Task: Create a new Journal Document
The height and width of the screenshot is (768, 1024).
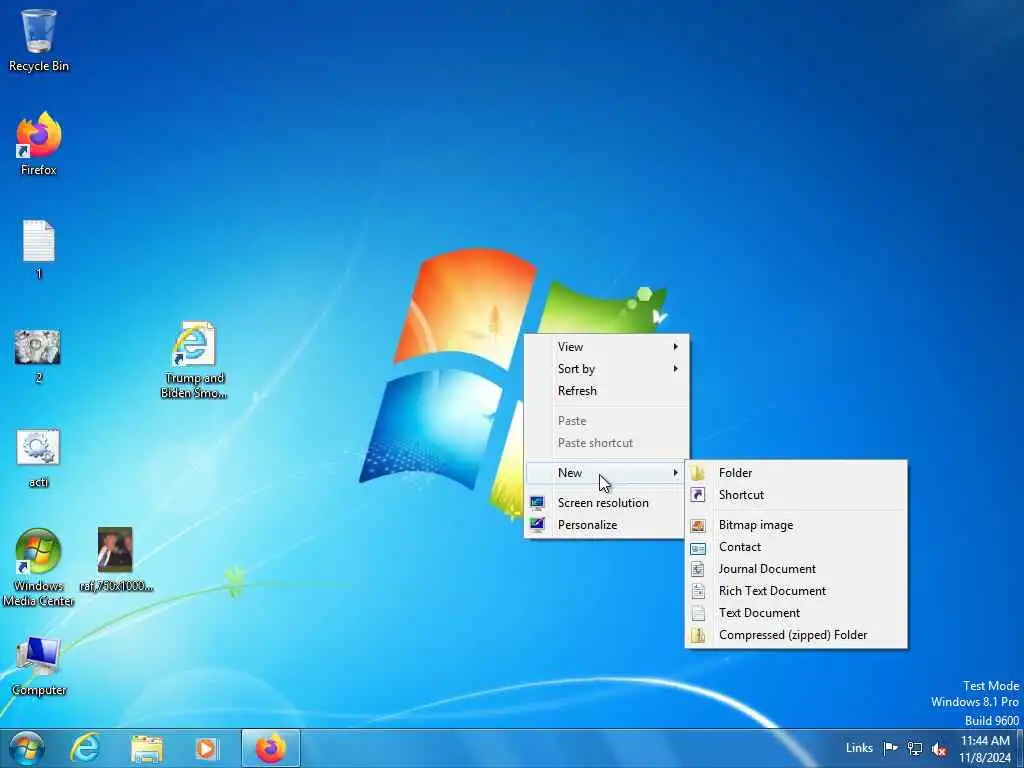Action: 796,569
